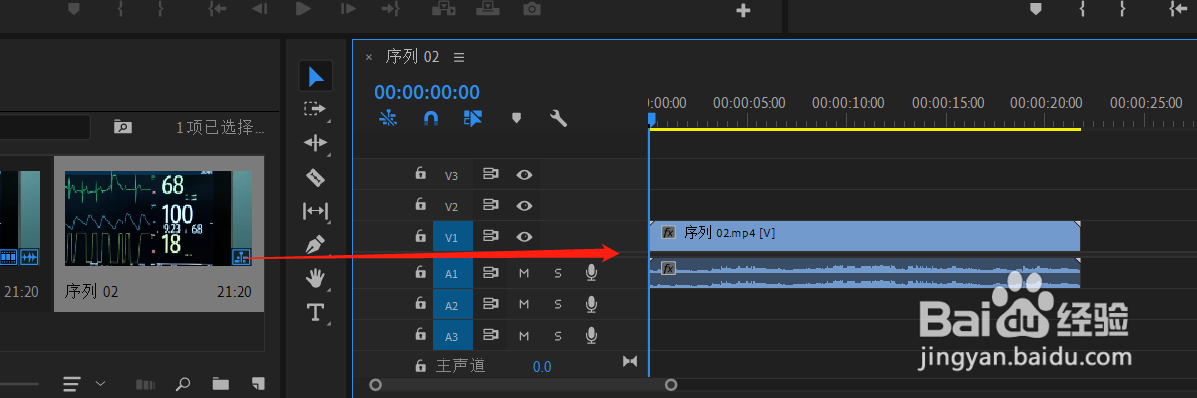The image size is (1197, 398).
Task: Toggle insert sequences as nests
Action: [x=389, y=118]
